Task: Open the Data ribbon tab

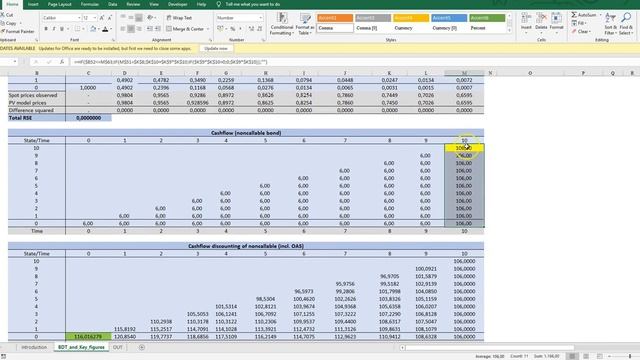Action: tap(113, 4)
